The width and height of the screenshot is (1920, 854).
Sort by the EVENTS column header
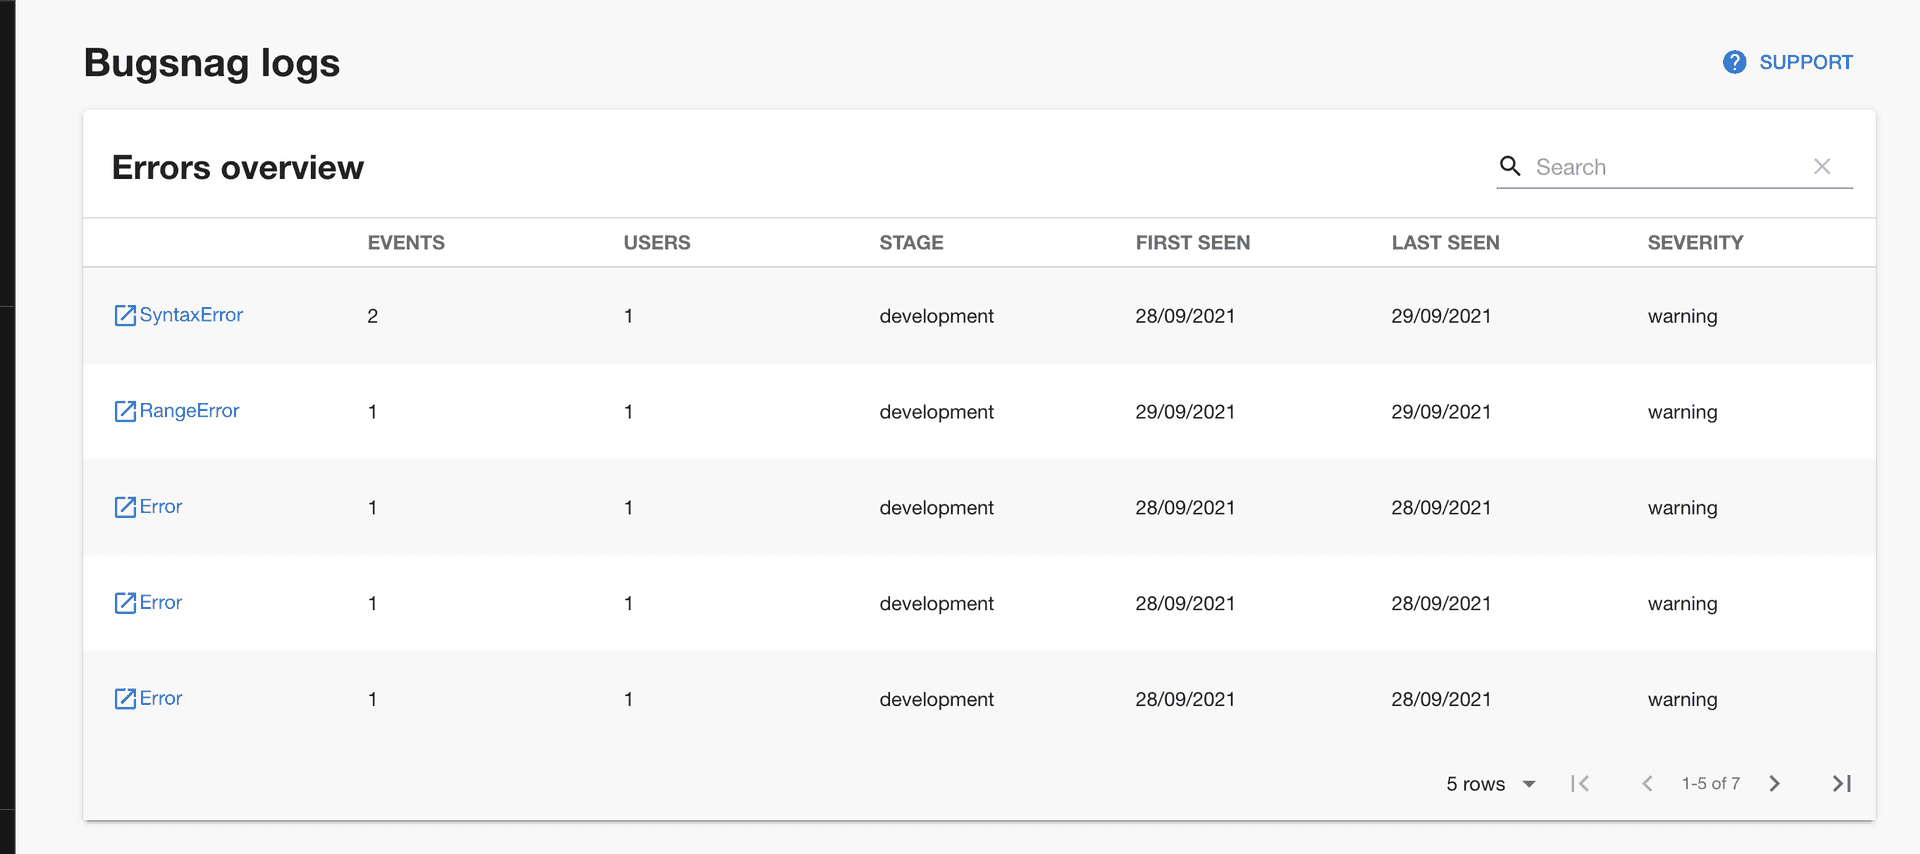click(406, 243)
